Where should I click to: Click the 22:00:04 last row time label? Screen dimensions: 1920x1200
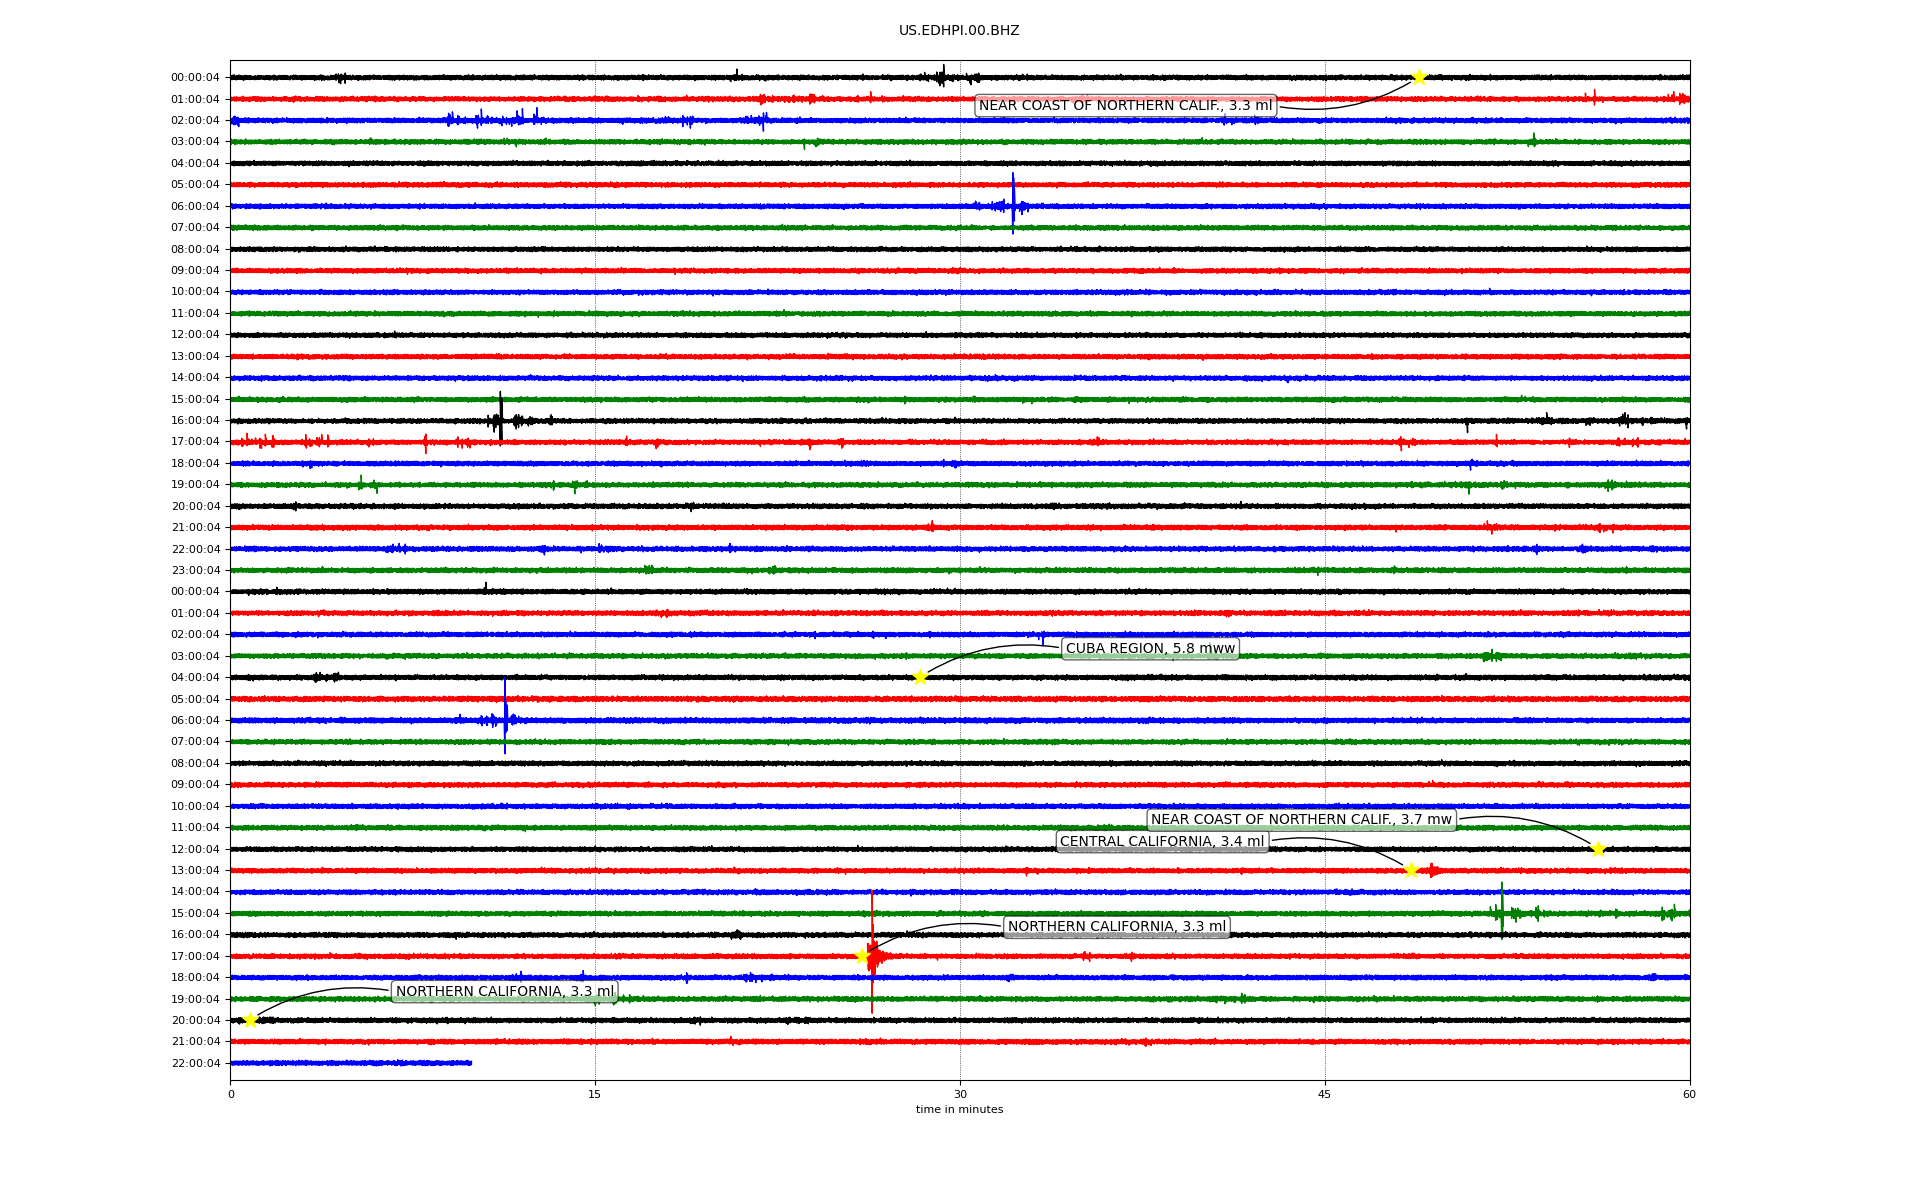[195, 1063]
